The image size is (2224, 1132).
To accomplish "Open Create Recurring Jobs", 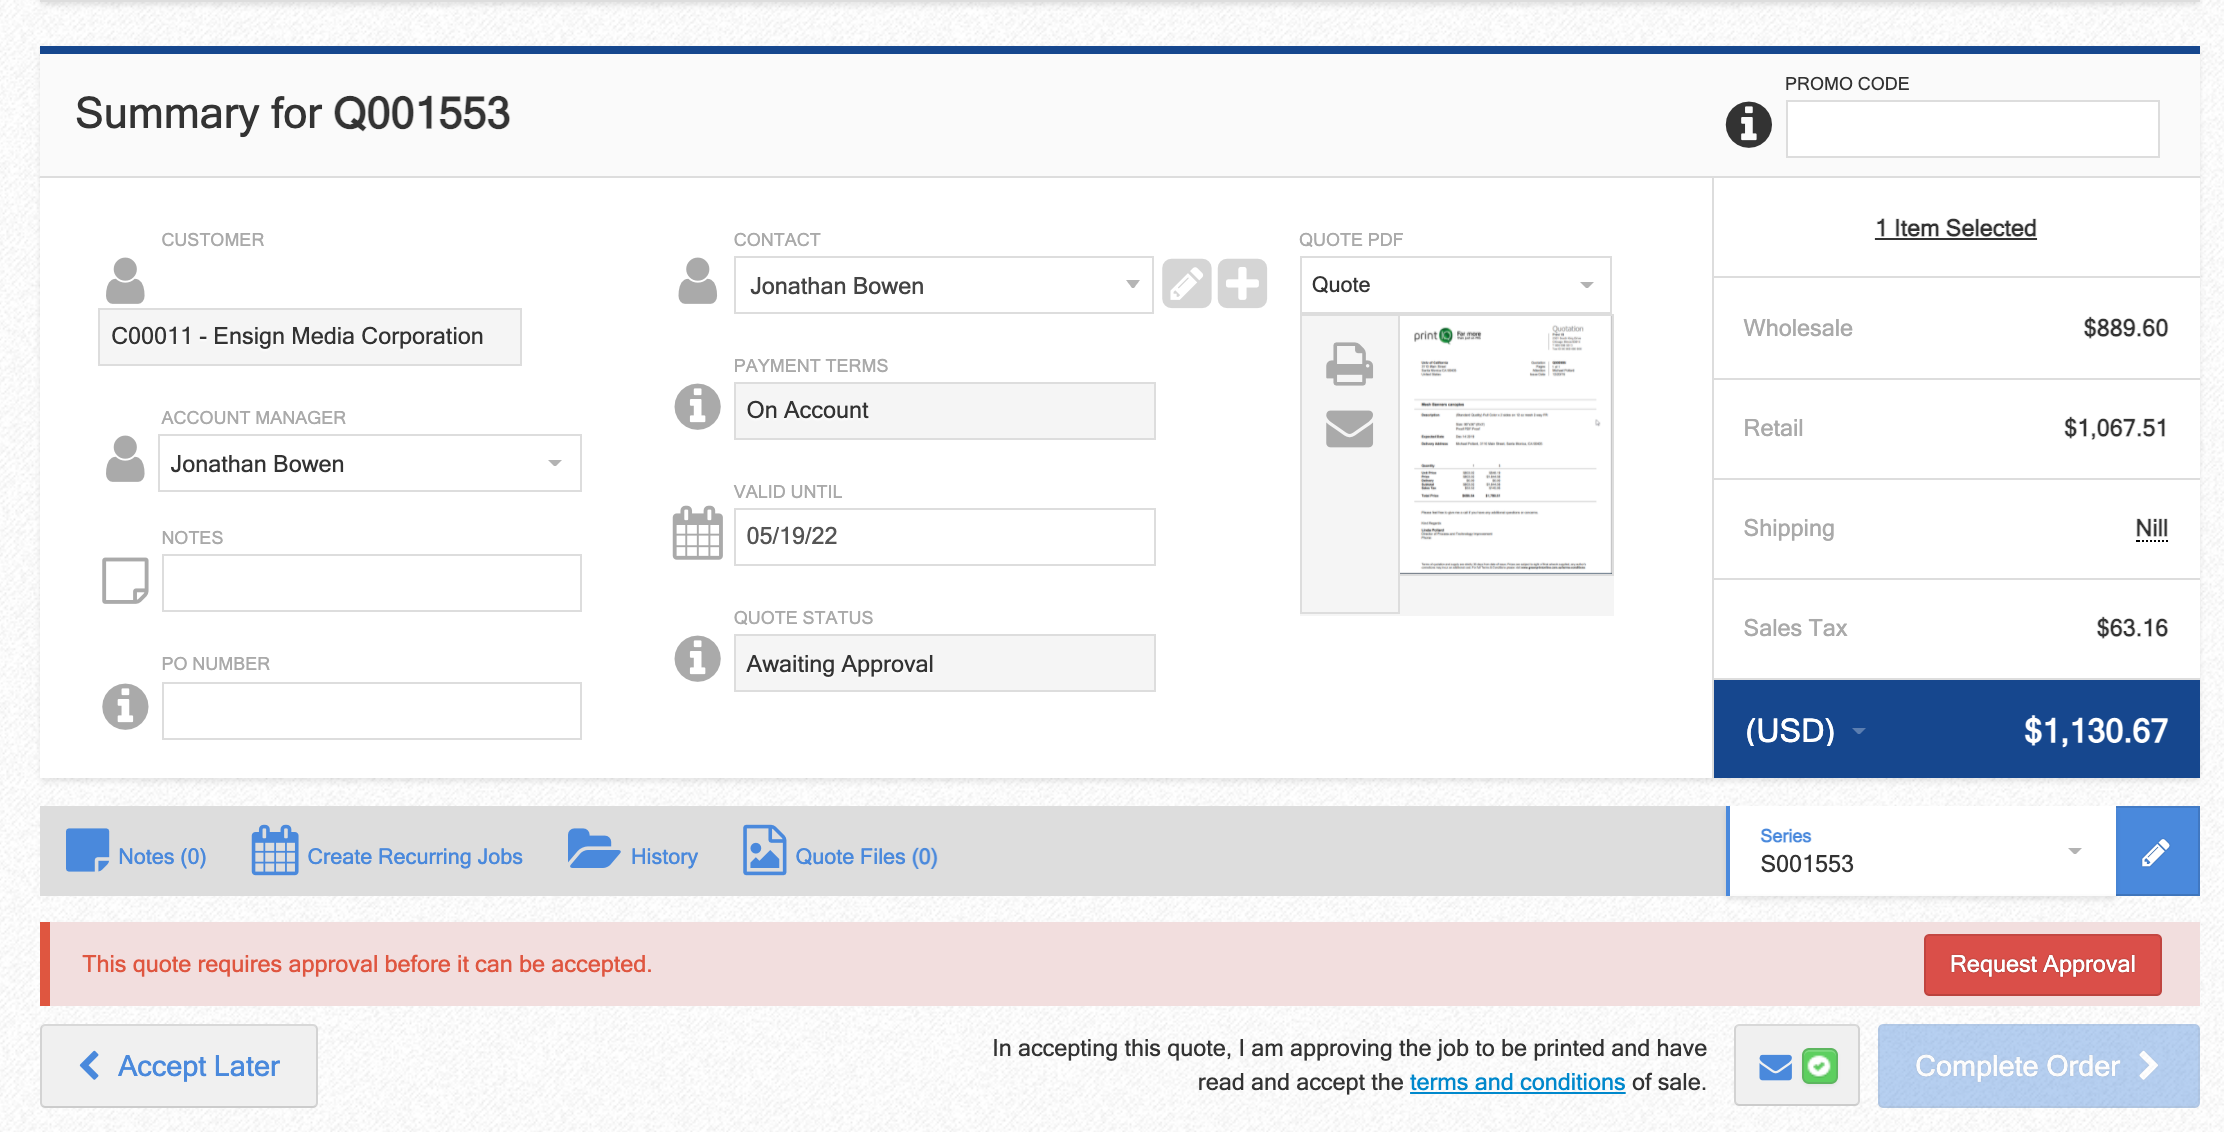I will coord(388,854).
